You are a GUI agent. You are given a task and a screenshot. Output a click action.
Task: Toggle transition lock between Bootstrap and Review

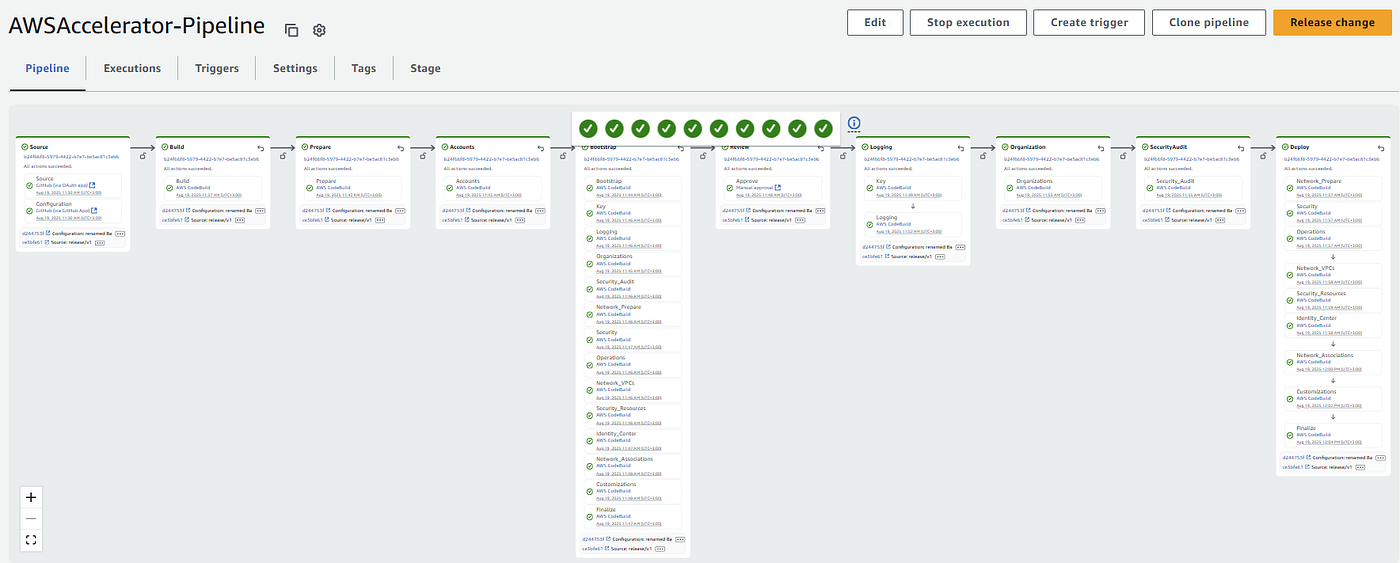[701, 155]
